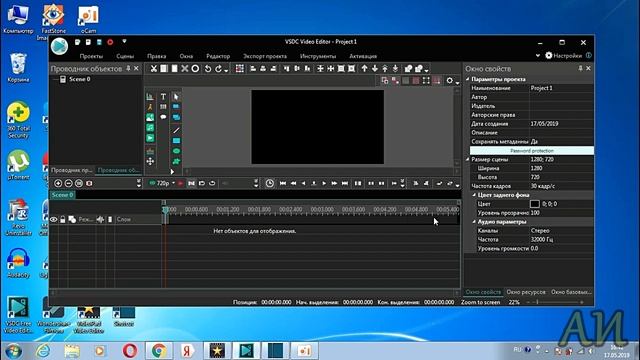Open the Redo history dropdown arrow
Screen dimensions: 640x360
tap(226, 71)
